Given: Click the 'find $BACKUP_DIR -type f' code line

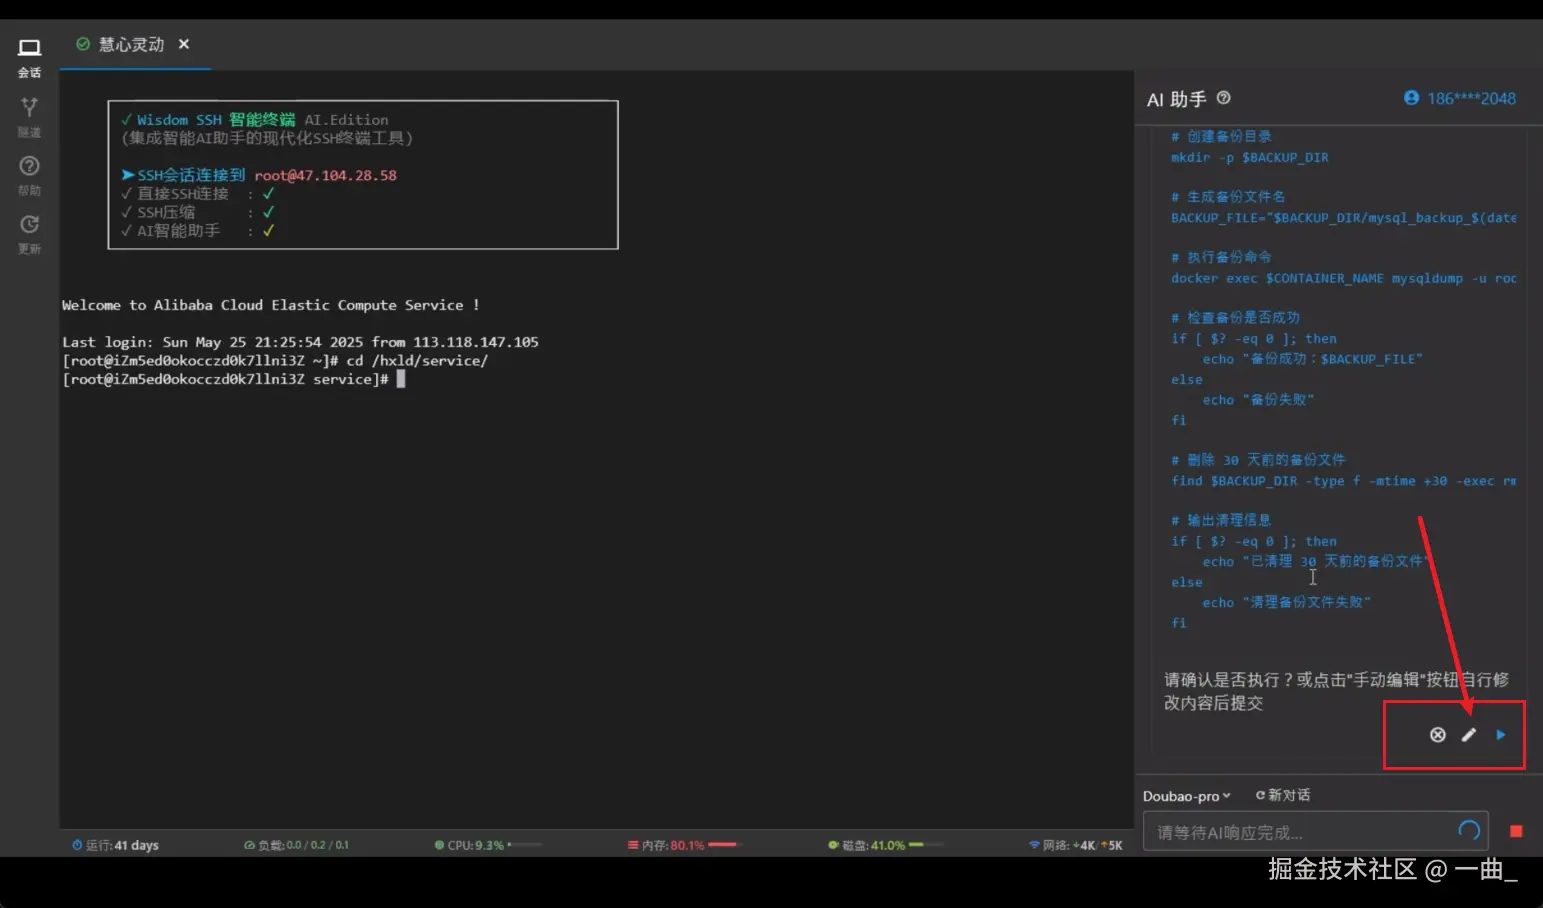Looking at the screenshot, I should (1344, 481).
